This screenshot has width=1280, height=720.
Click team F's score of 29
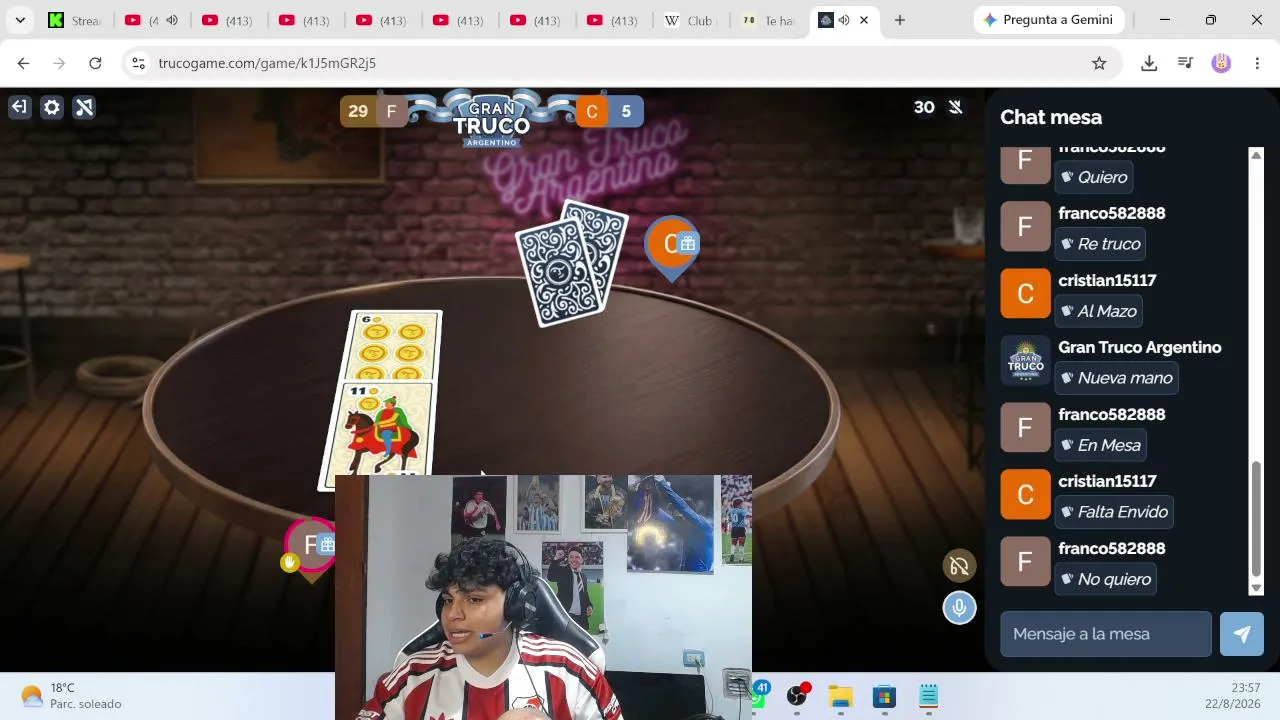[358, 111]
